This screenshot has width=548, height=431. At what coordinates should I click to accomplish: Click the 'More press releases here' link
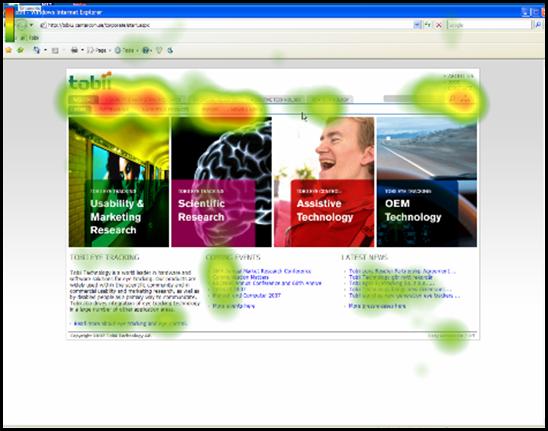[377, 306]
